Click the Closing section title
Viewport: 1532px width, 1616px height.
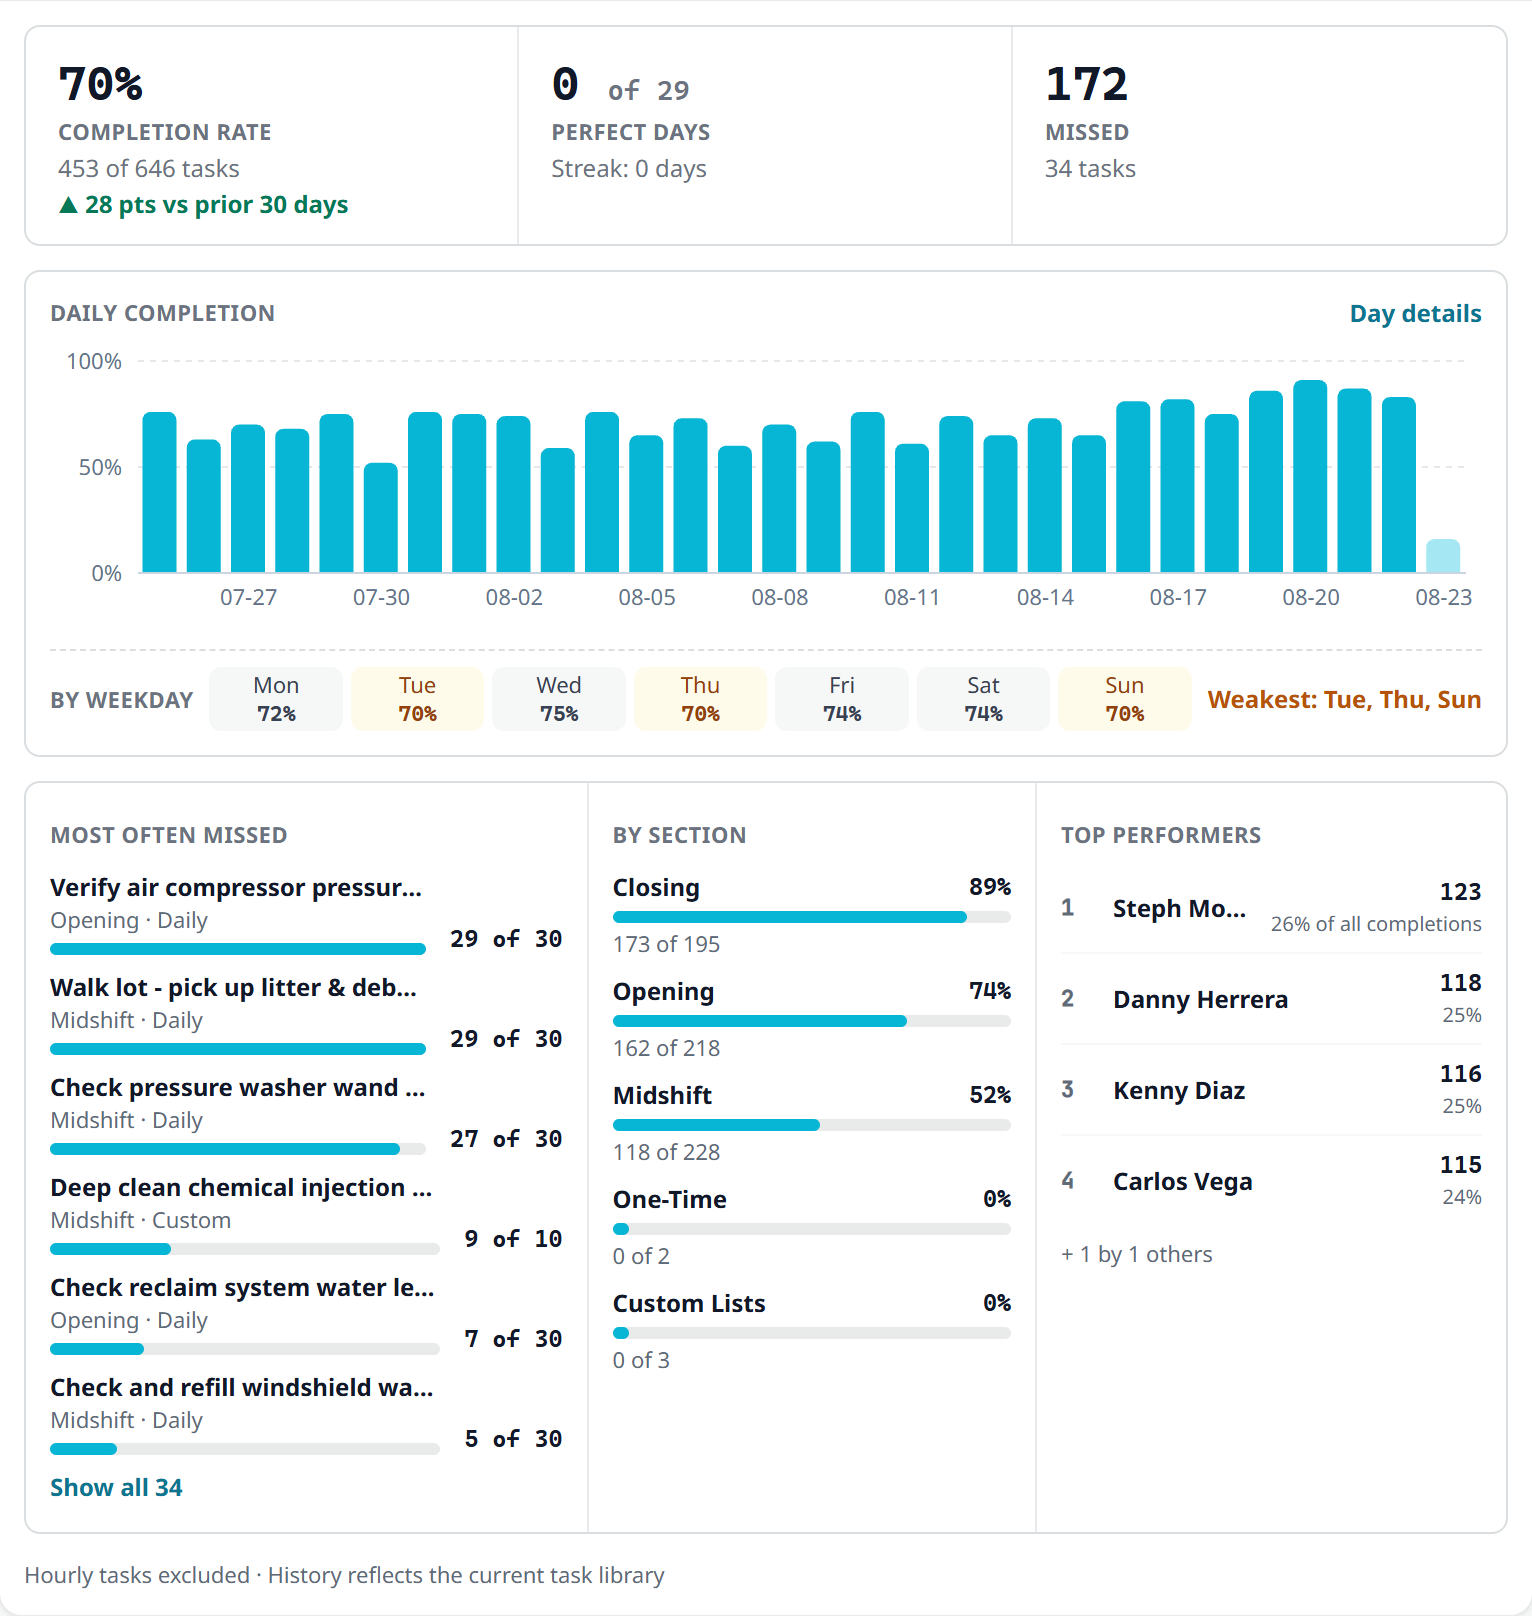click(656, 888)
